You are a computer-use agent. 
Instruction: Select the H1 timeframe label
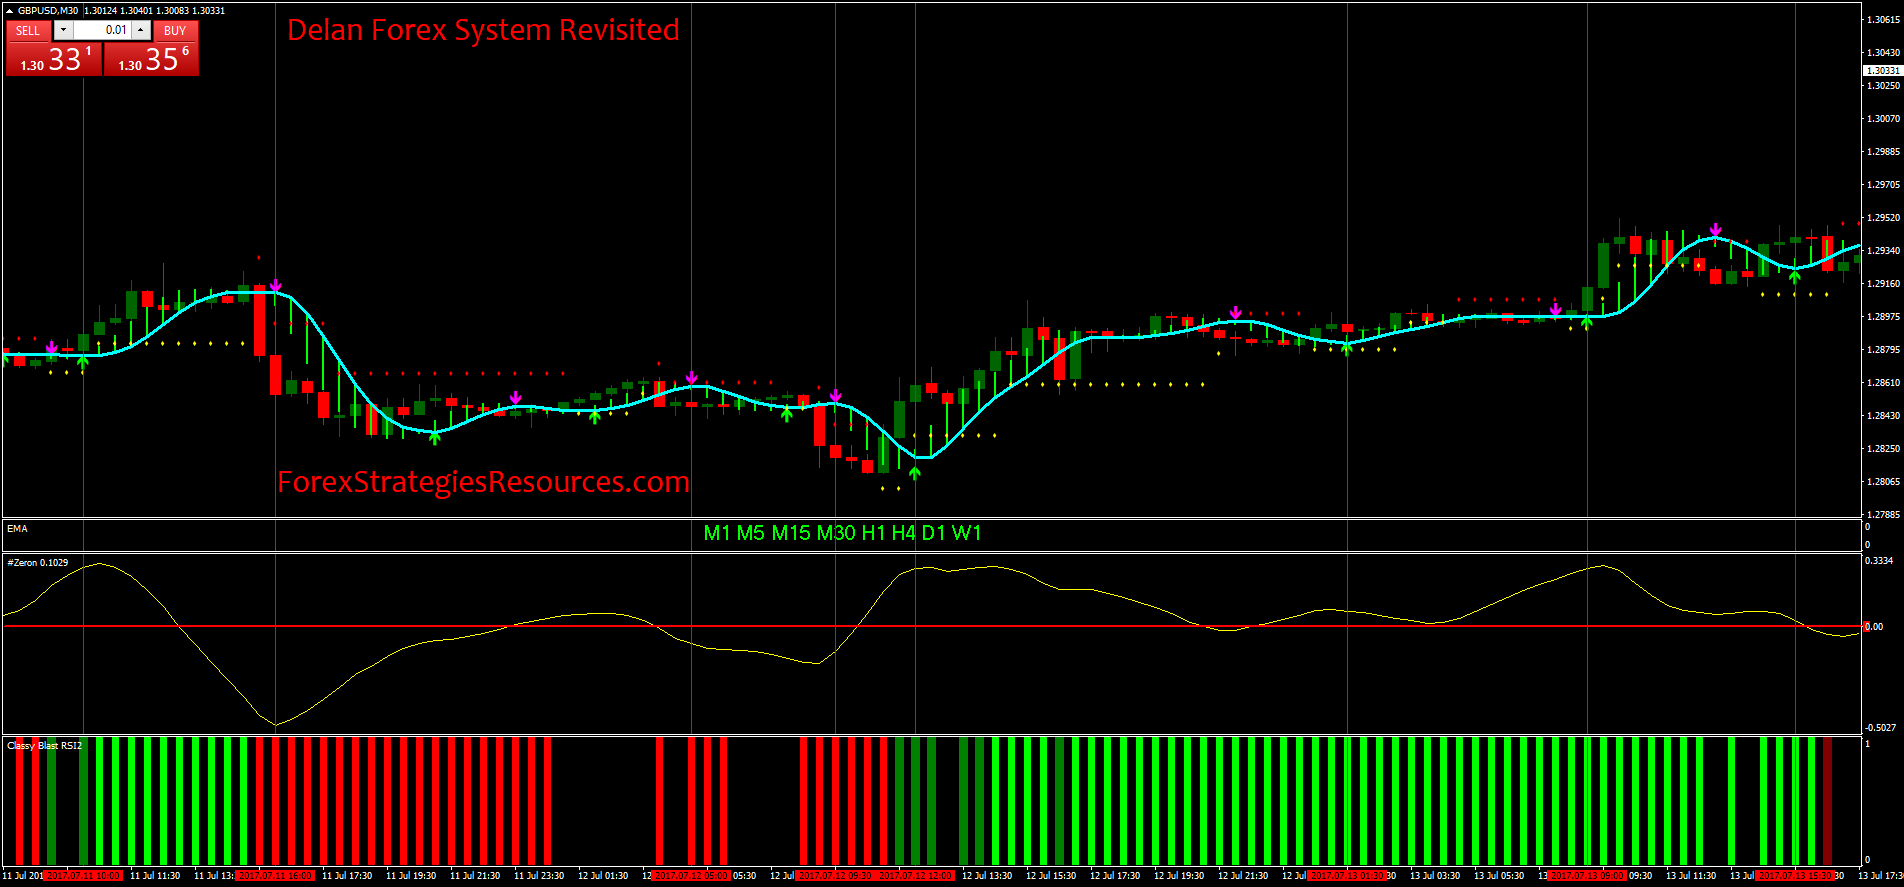(874, 533)
